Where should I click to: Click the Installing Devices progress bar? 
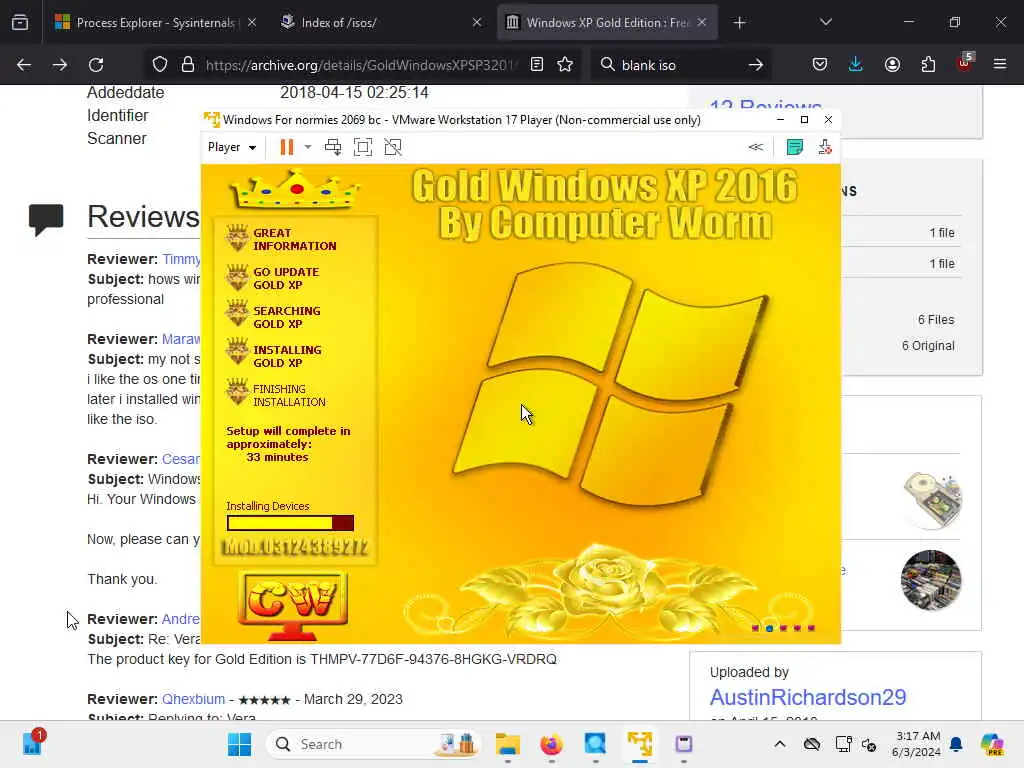click(291, 523)
